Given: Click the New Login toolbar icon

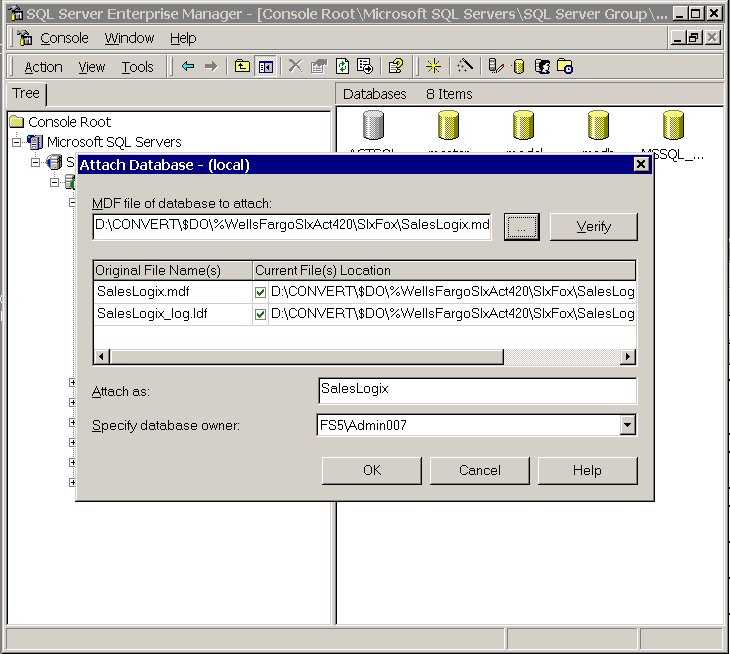Looking at the screenshot, I should [542, 66].
